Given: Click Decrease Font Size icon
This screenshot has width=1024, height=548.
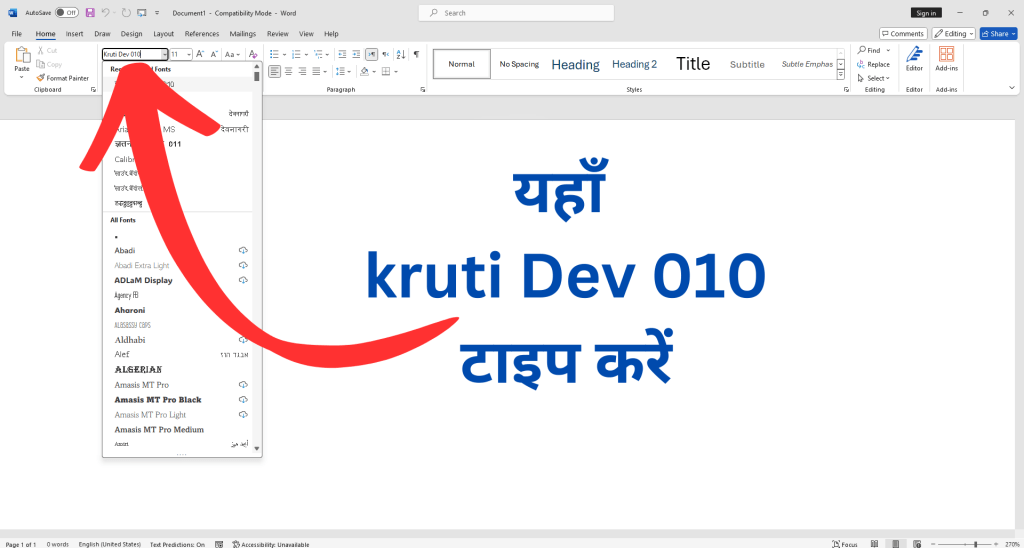Looking at the screenshot, I should pos(214,54).
